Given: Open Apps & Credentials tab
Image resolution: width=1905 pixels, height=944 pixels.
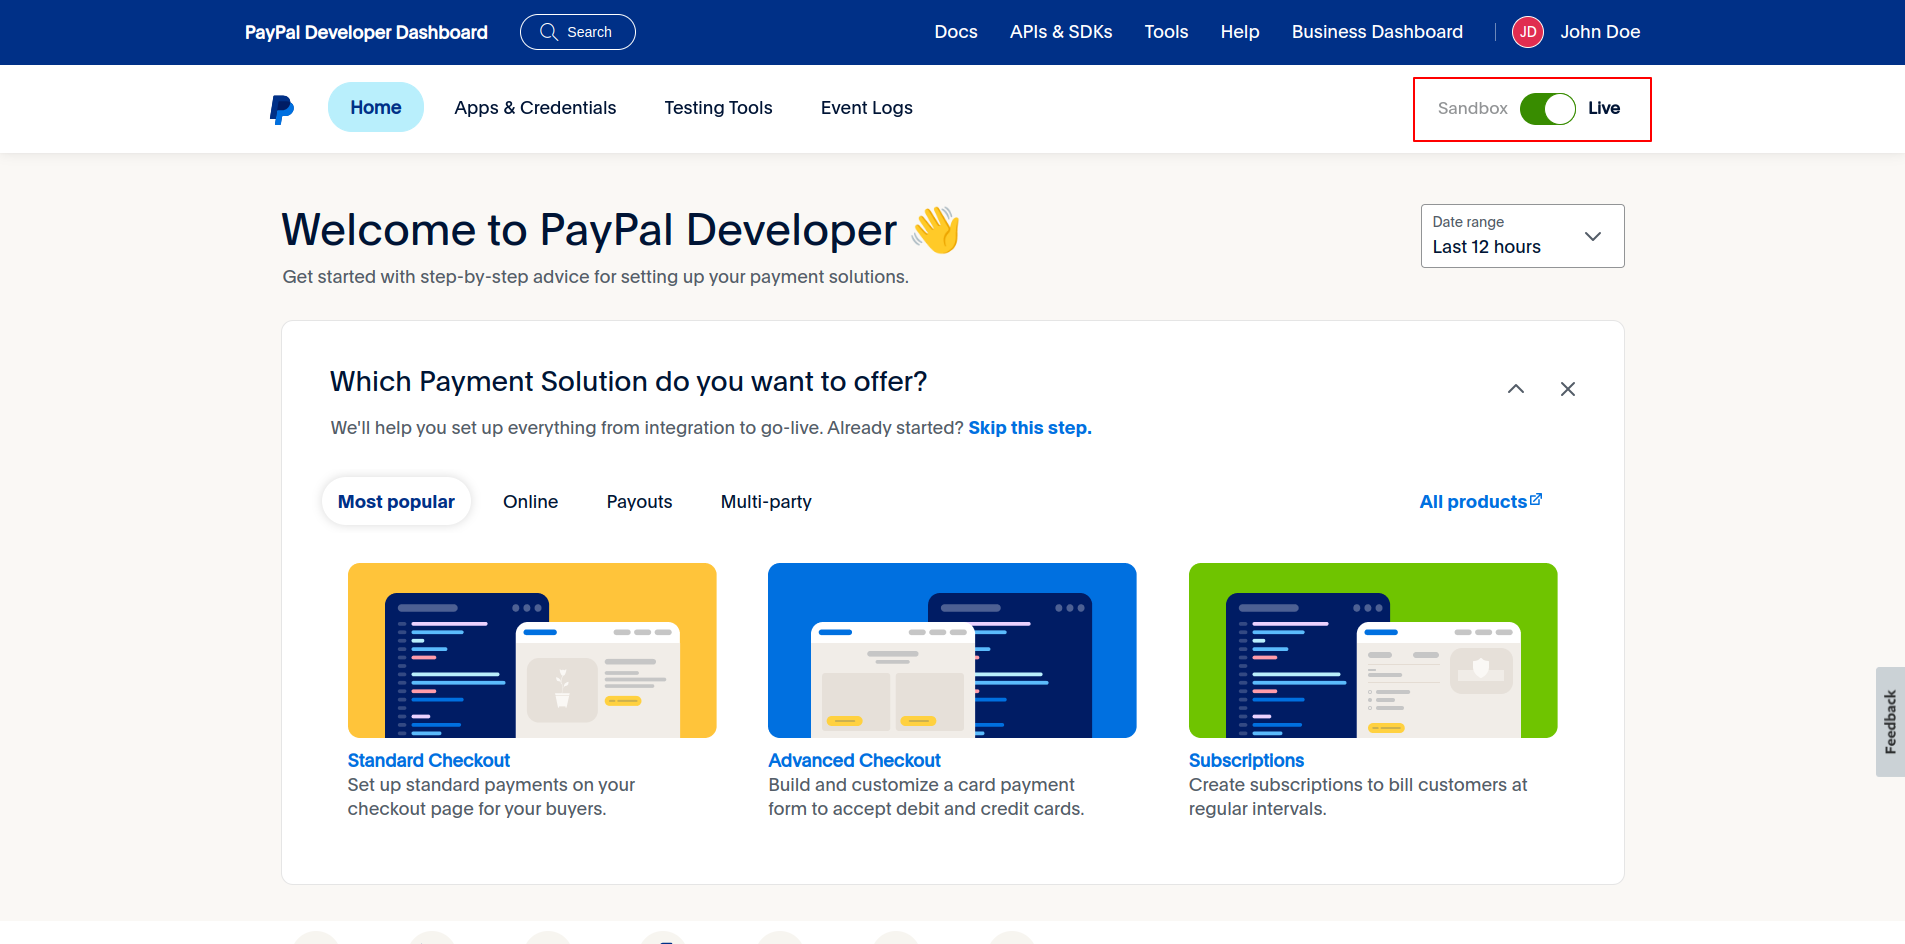Looking at the screenshot, I should coord(535,107).
